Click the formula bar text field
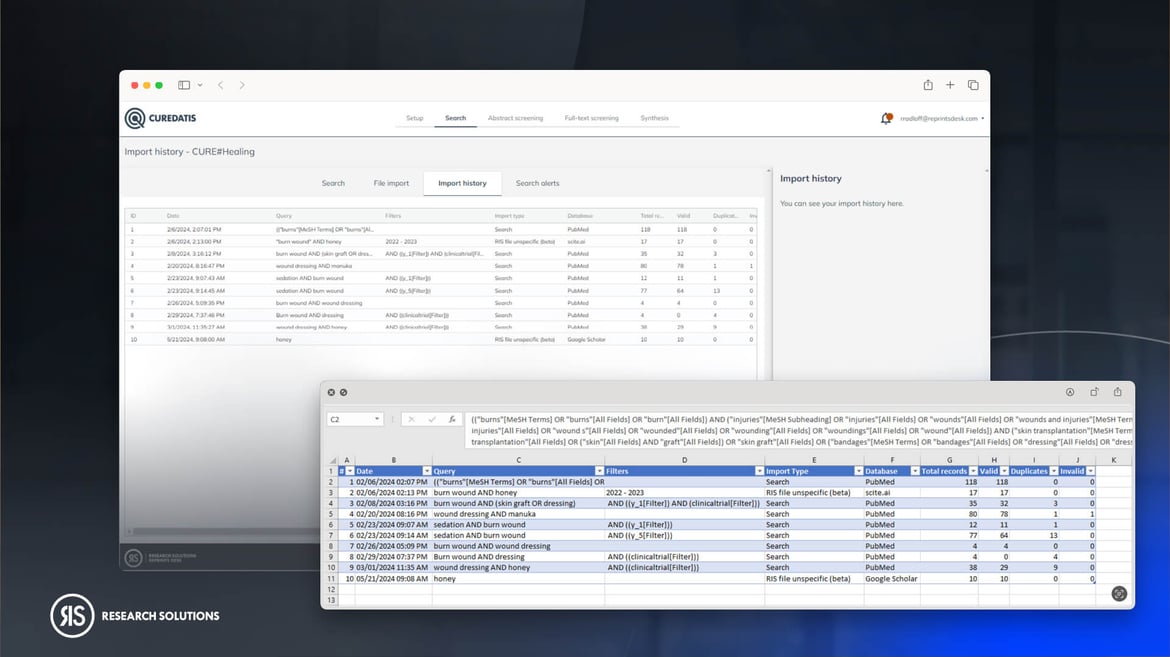 798,430
